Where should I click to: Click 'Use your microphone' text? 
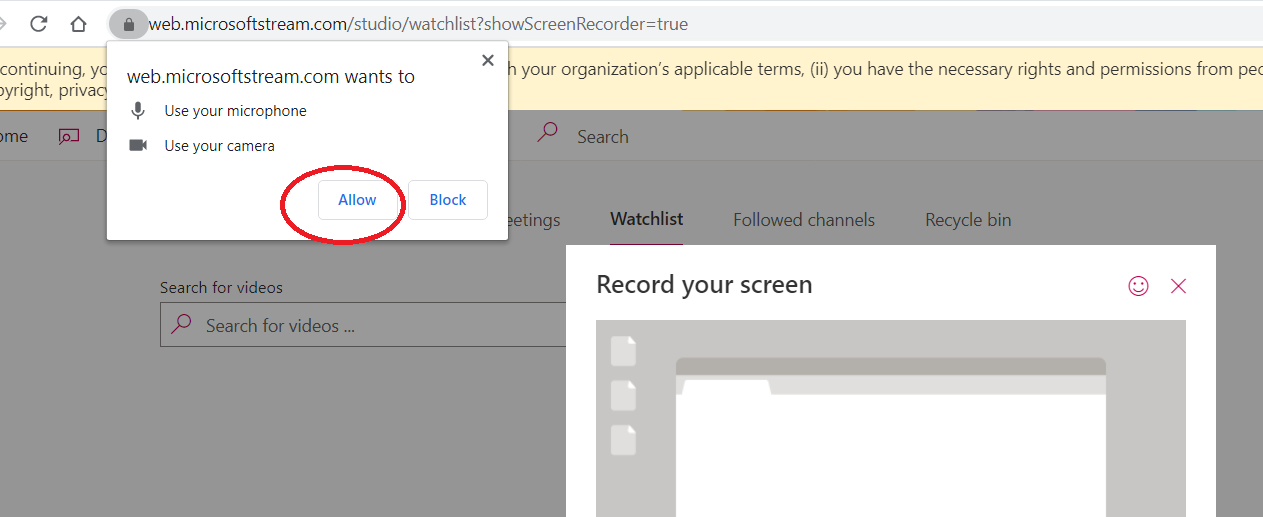(x=236, y=111)
